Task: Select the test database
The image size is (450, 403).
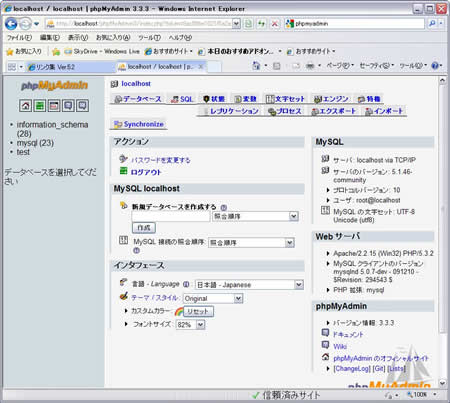Action: (x=23, y=152)
